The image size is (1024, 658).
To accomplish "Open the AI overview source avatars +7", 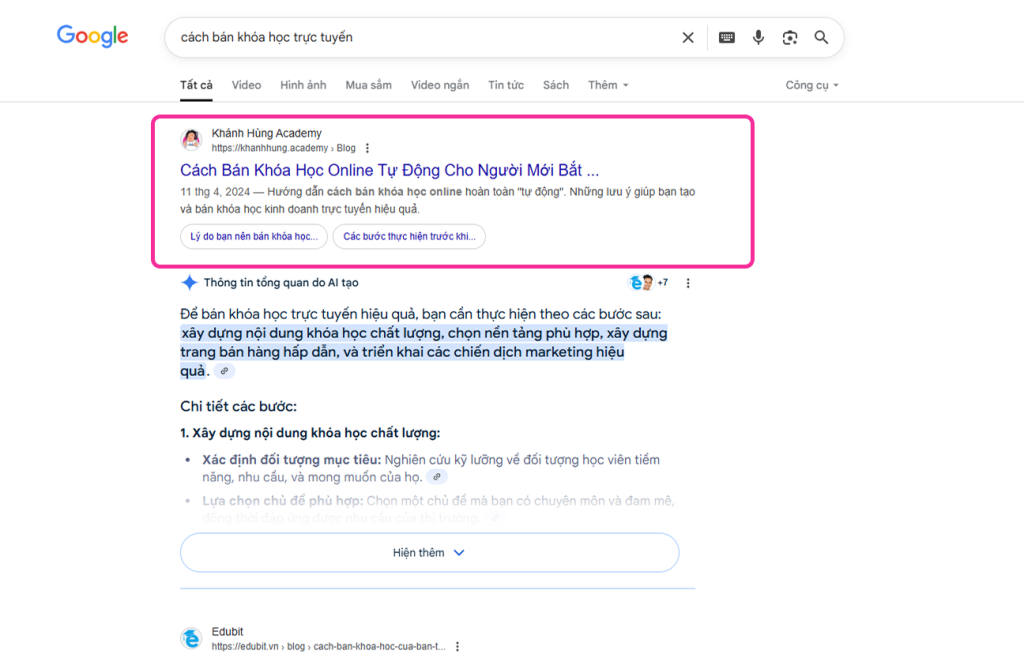I will pyautogui.click(x=648, y=283).
